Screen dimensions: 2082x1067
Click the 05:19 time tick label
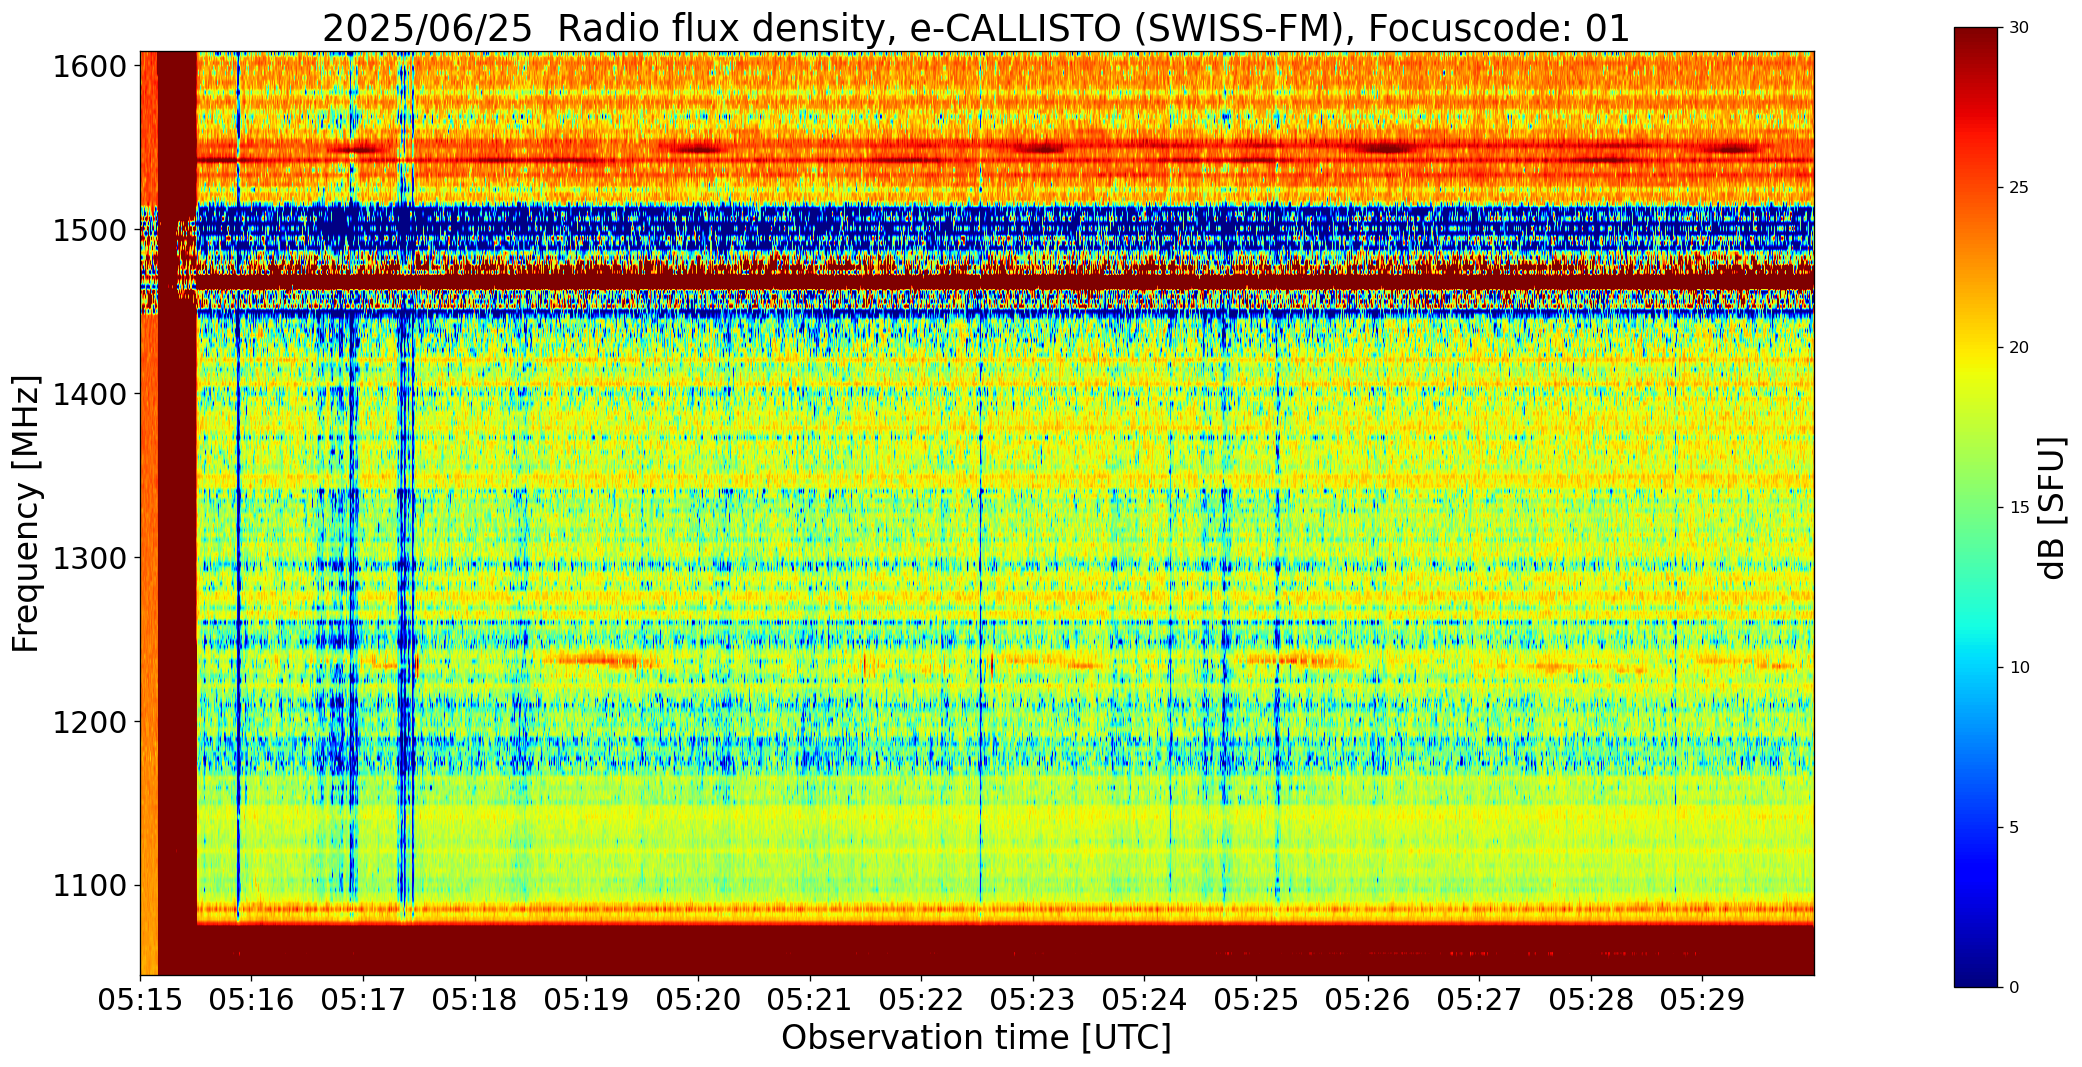point(587,1000)
